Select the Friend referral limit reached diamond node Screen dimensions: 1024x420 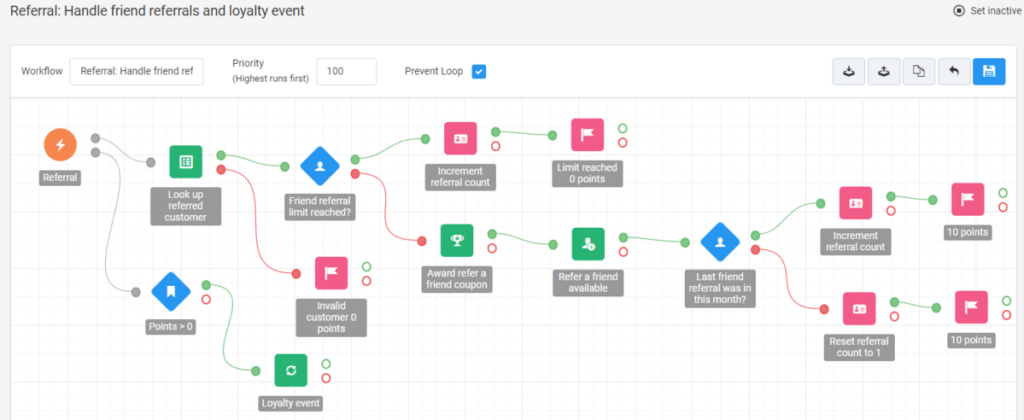[320, 166]
